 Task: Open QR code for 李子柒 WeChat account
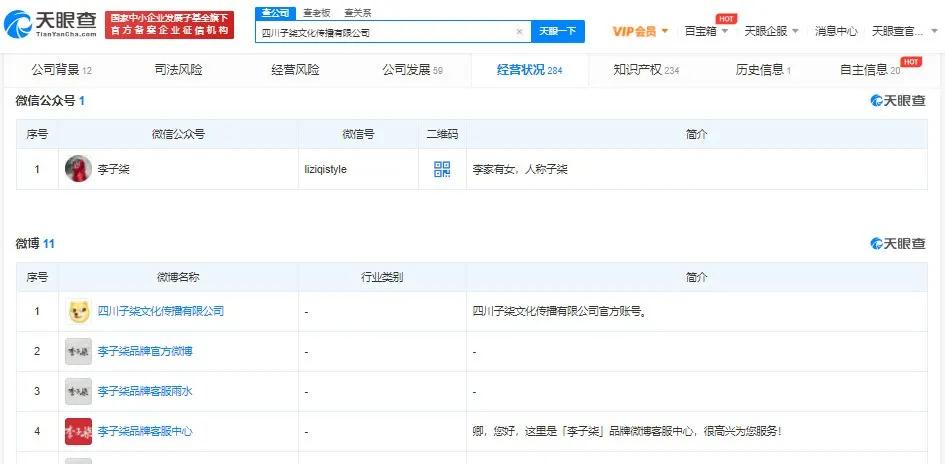[442, 169]
